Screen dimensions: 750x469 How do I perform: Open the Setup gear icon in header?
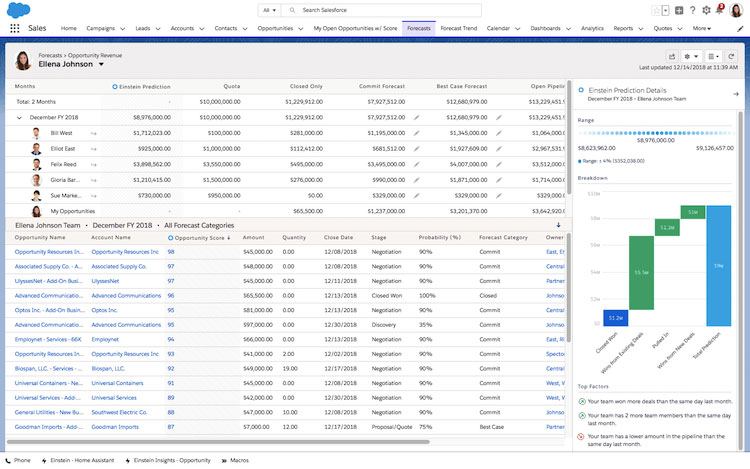coord(706,10)
